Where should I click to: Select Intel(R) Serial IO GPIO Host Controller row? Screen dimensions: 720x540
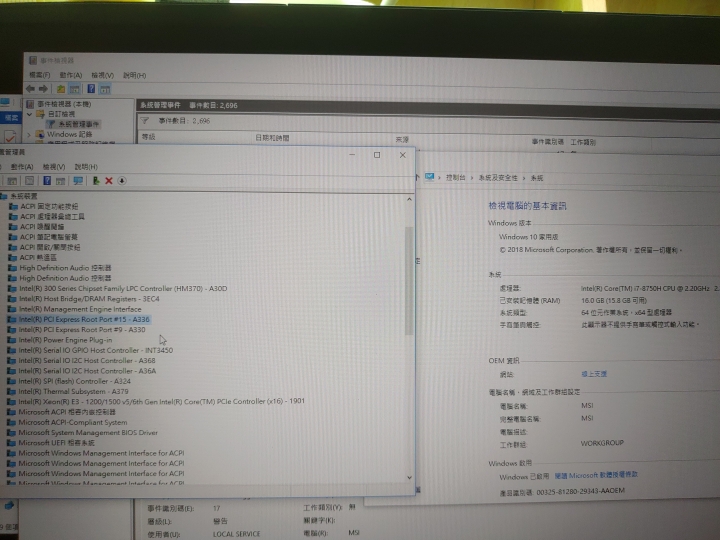pos(96,350)
